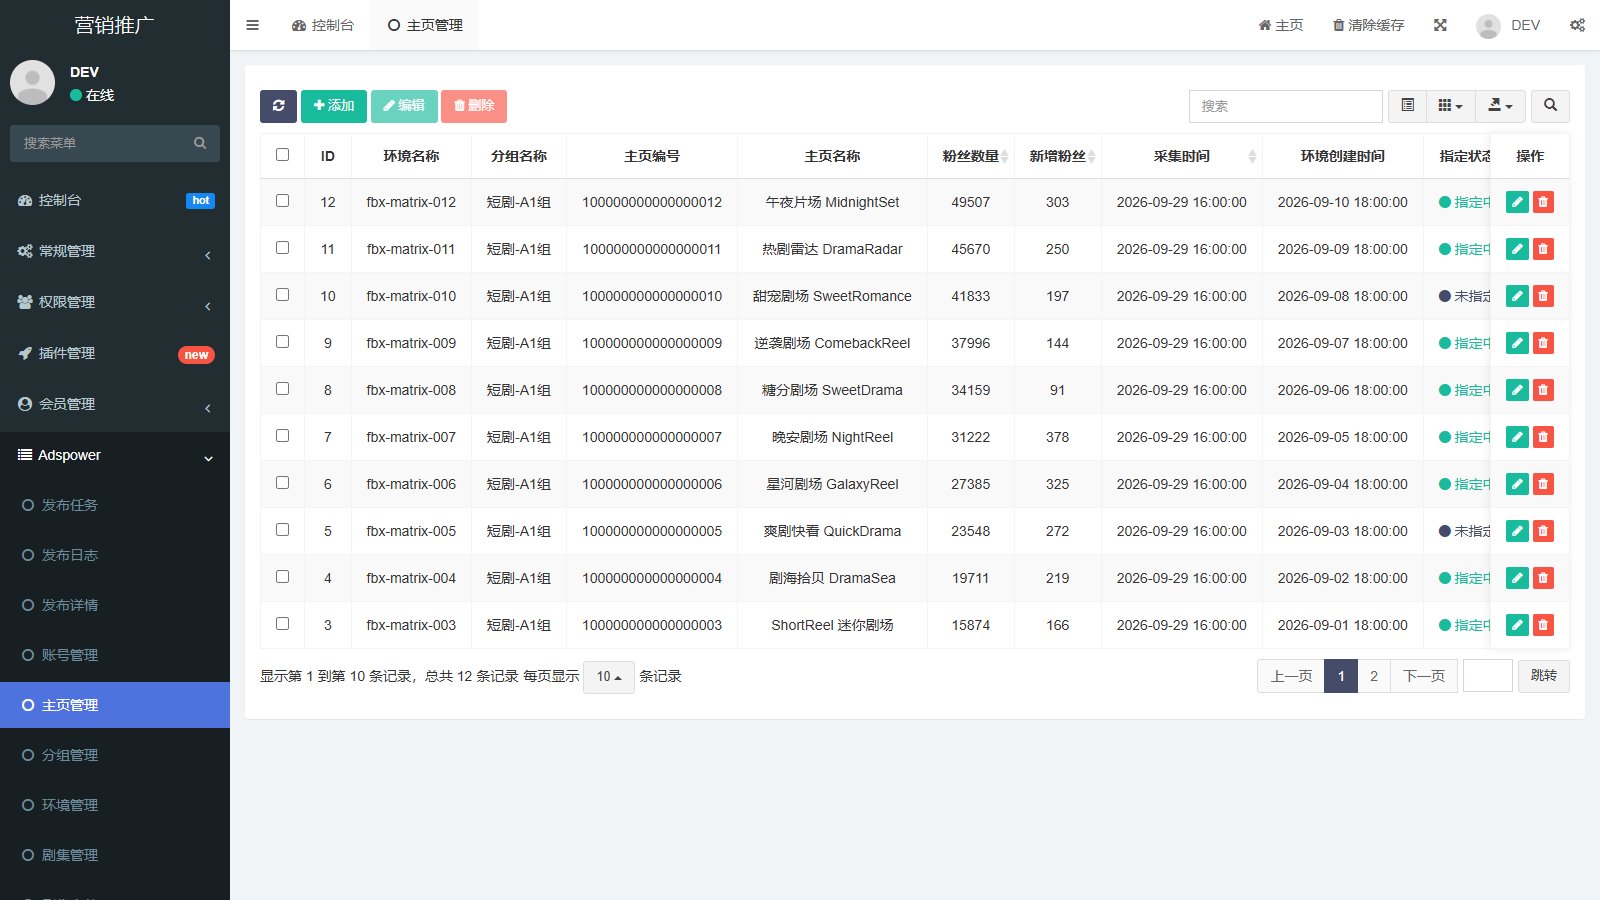Open the settings gears icon at top right
Image resolution: width=1600 pixels, height=900 pixels.
tap(1577, 25)
